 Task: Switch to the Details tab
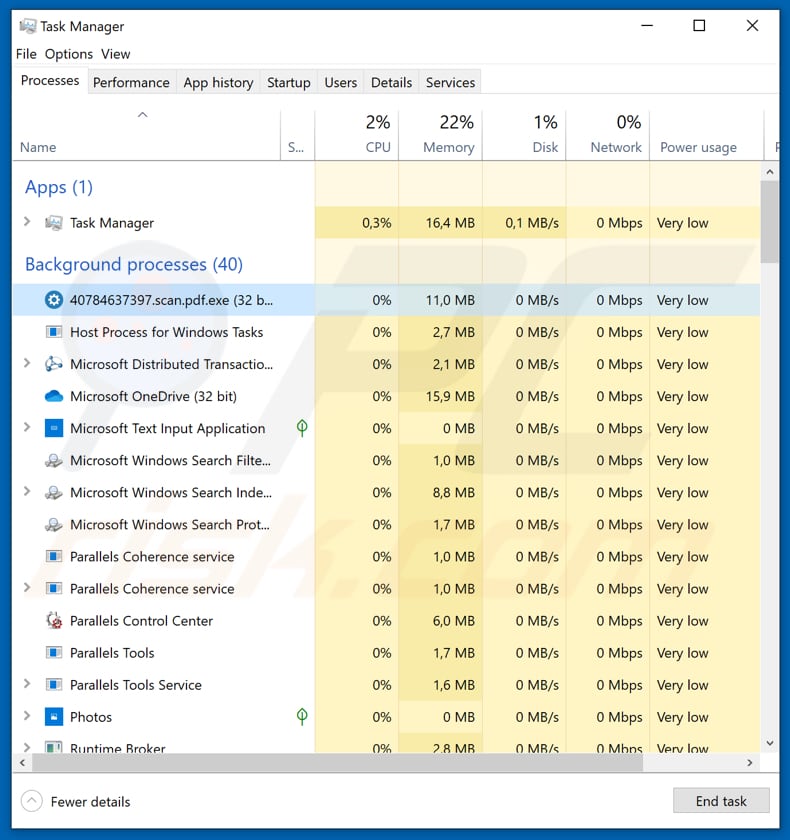(392, 82)
